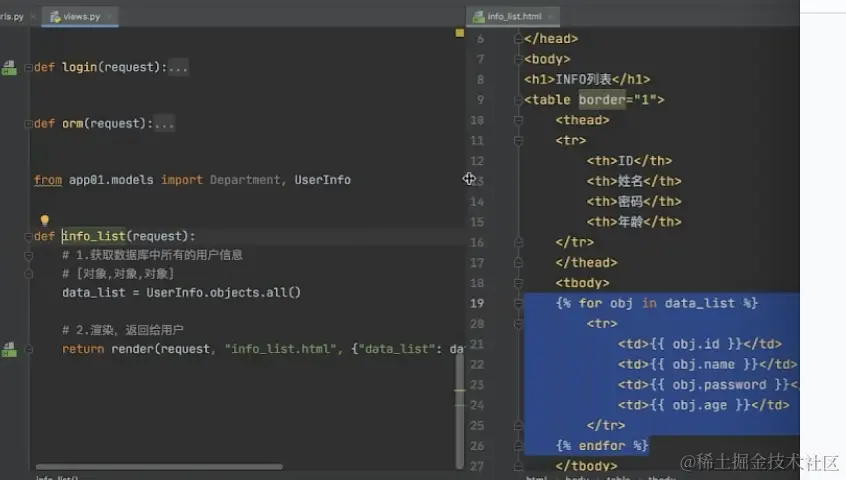The image size is (846, 480).
Task: Click the '<th>姓名</th>' line
Action: [634, 181]
